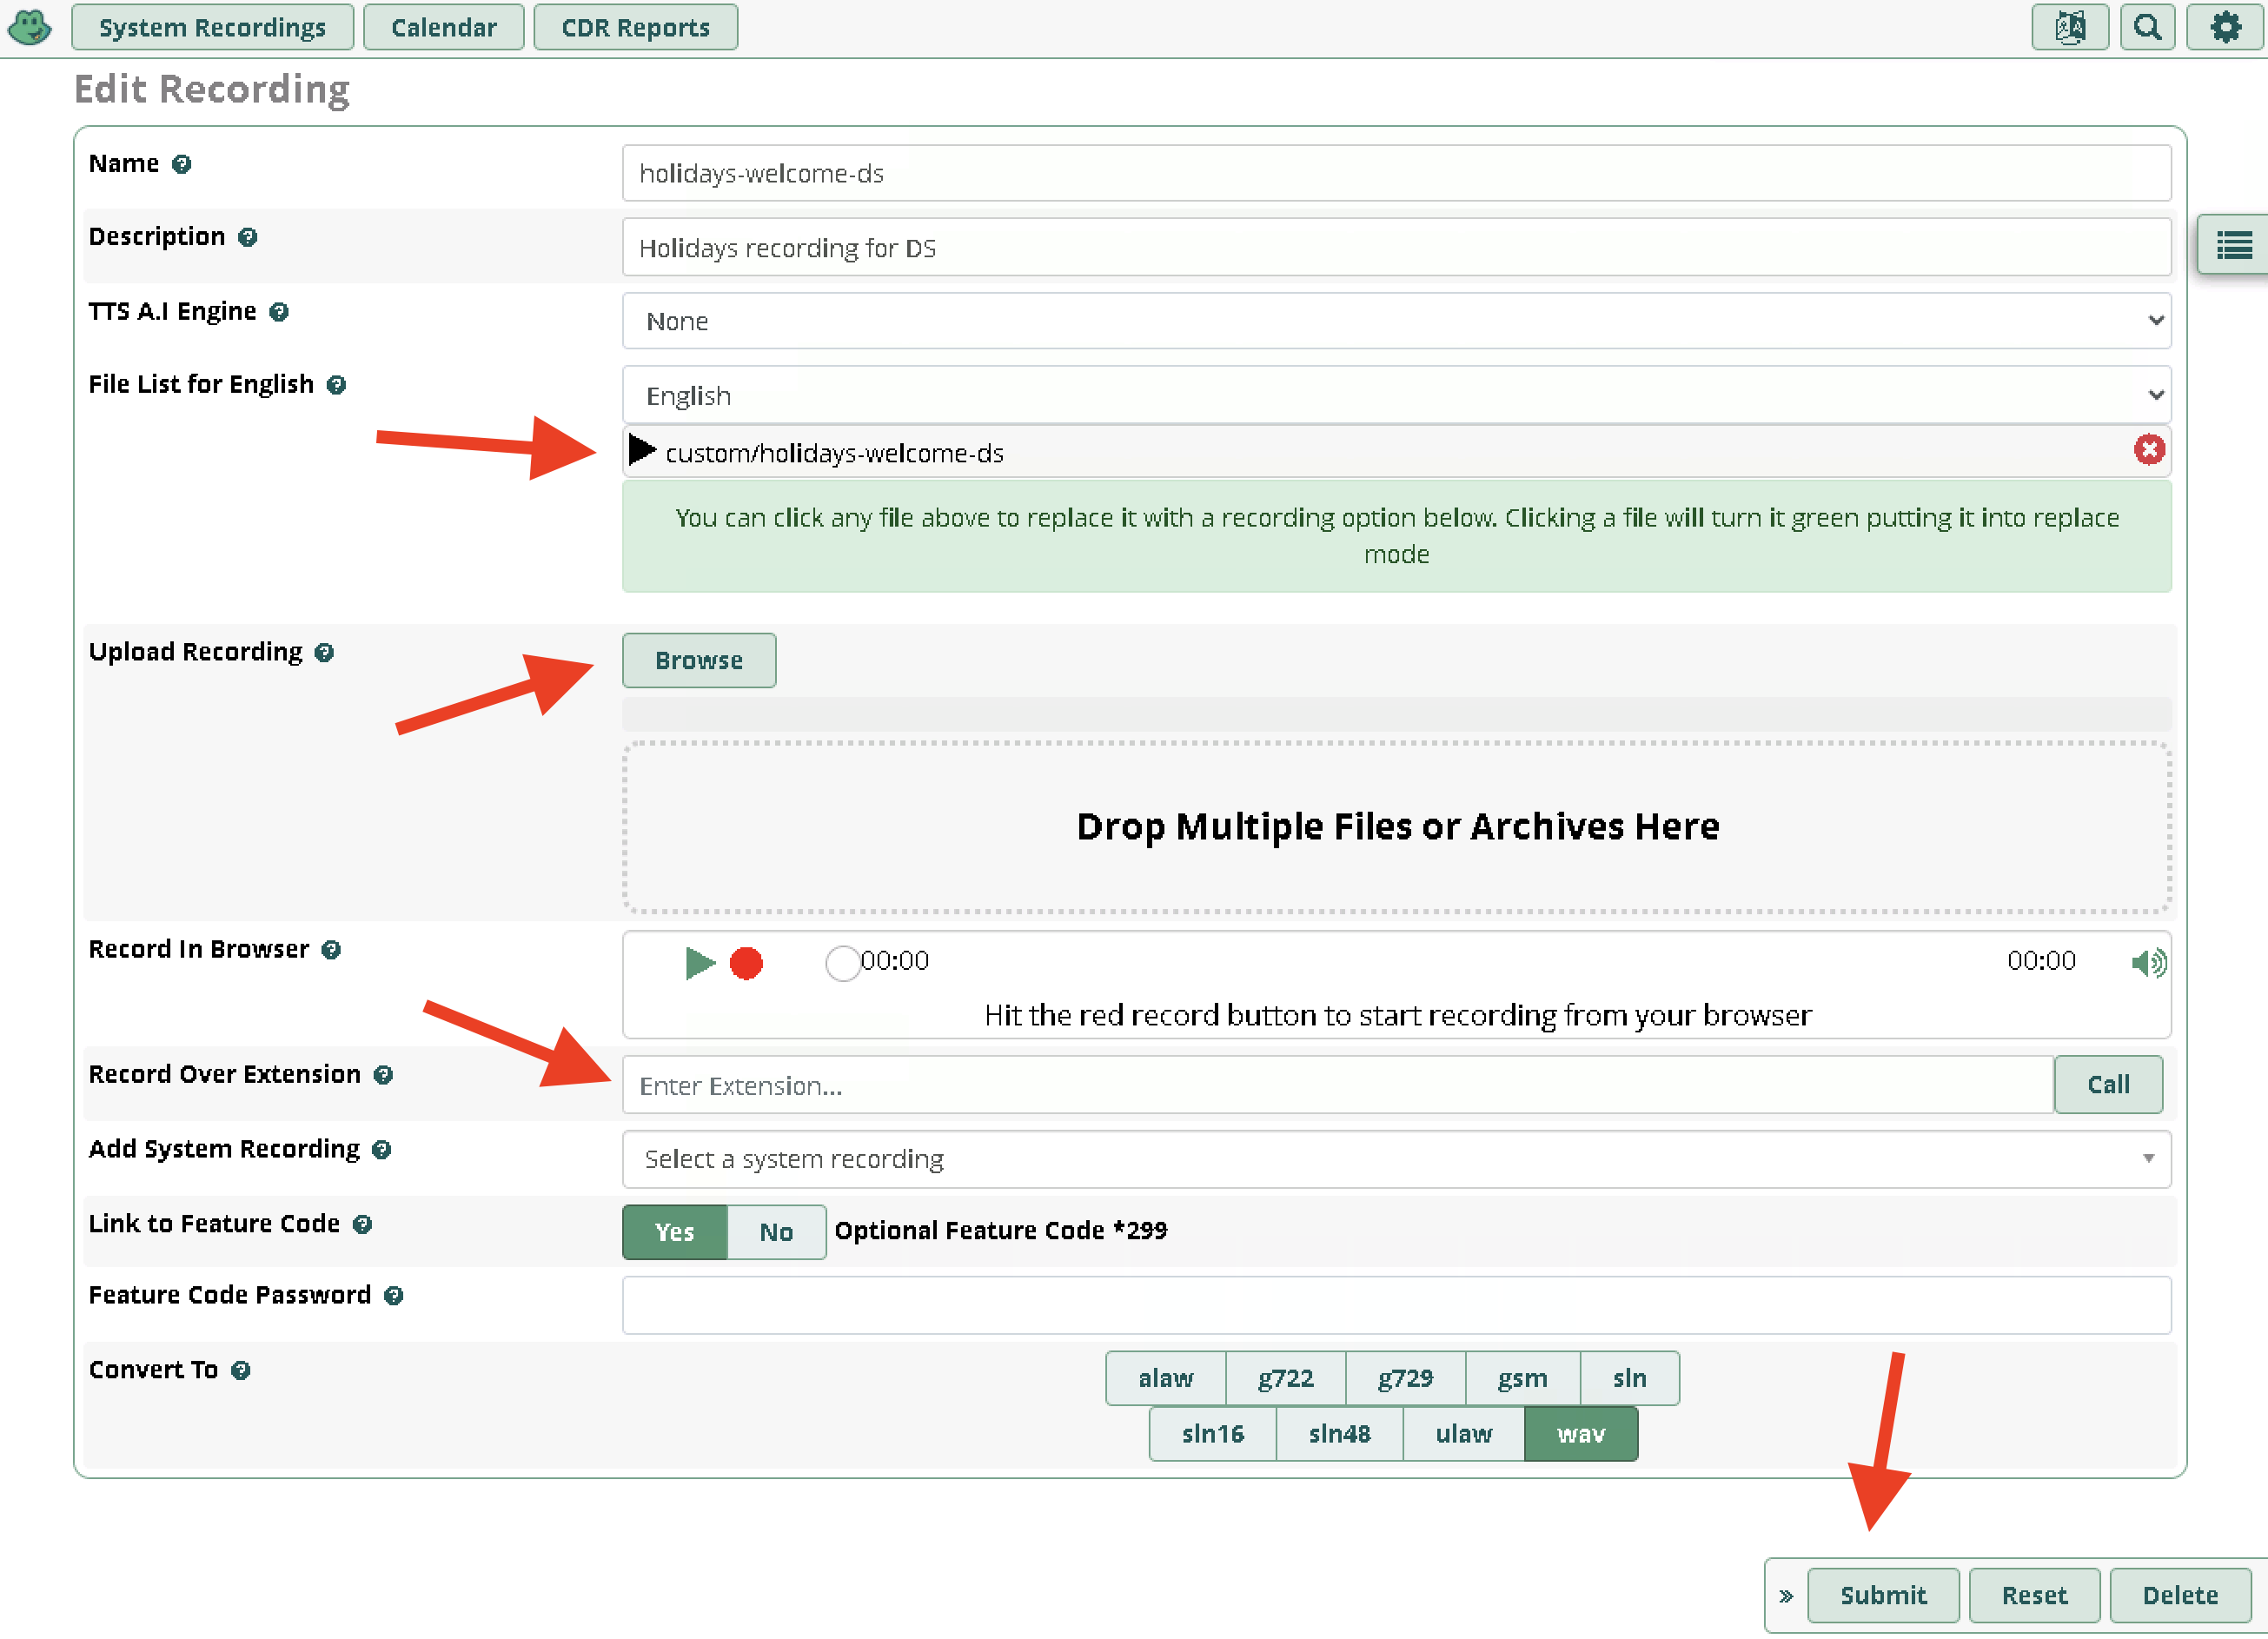
Task: Open the Calendar menu
Action: (444, 27)
